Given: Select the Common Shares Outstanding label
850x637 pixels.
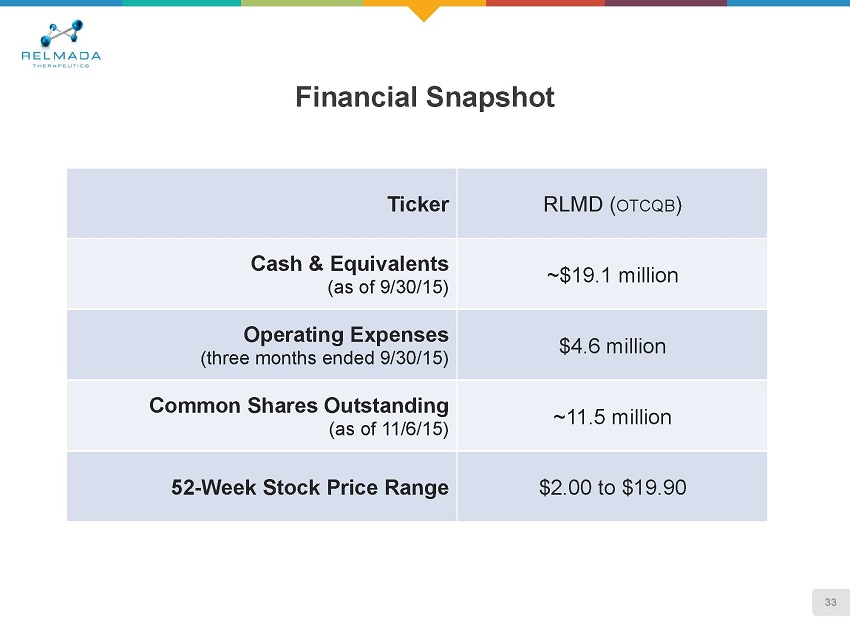Looking at the screenshot, I should (298, 405).
